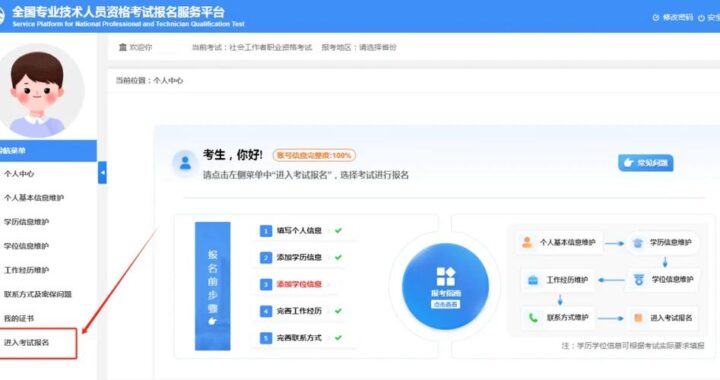Click the number 1 step icon
Image resolution: width=720 pixels, height=380 pixels.
click(x=266, y=230)
